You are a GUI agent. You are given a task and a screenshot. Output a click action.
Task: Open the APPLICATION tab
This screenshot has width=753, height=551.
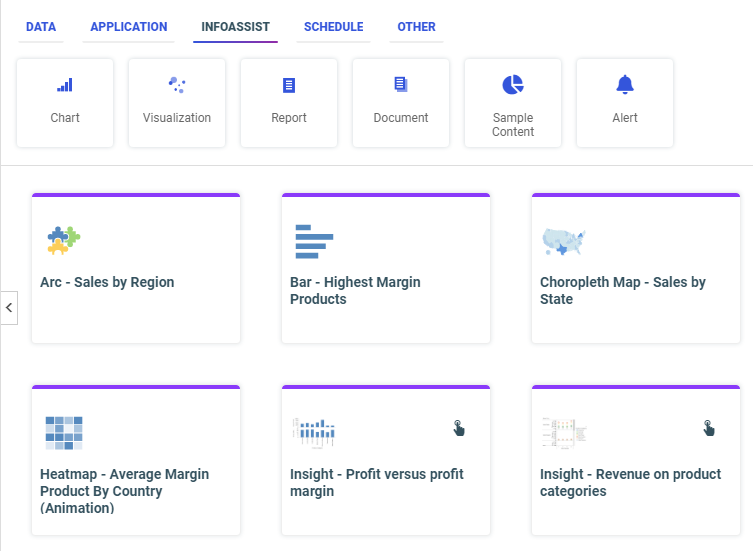click(x=129, y=27)
